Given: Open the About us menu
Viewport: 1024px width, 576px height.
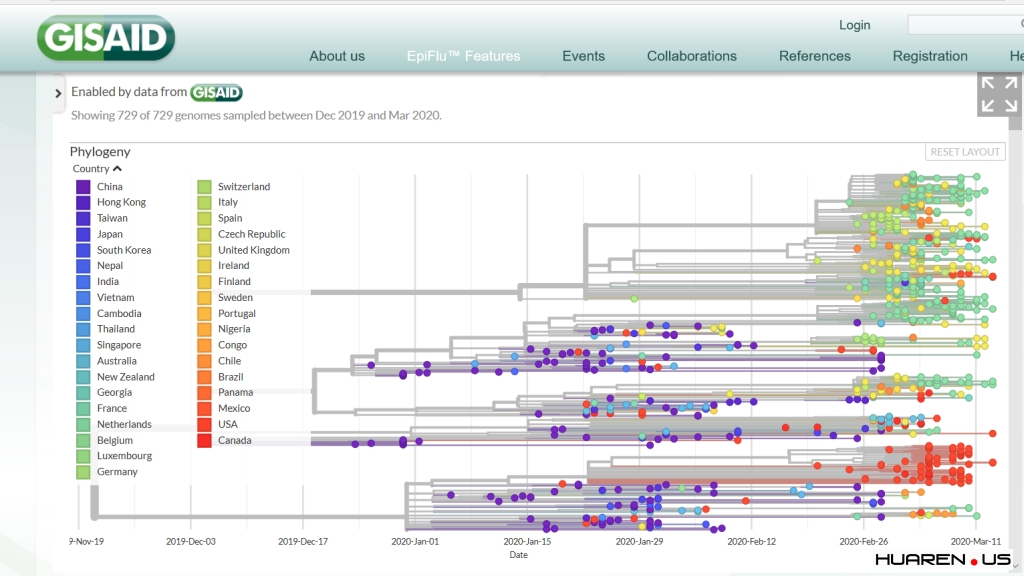Looking at the screenshot, I should (337, 56).
